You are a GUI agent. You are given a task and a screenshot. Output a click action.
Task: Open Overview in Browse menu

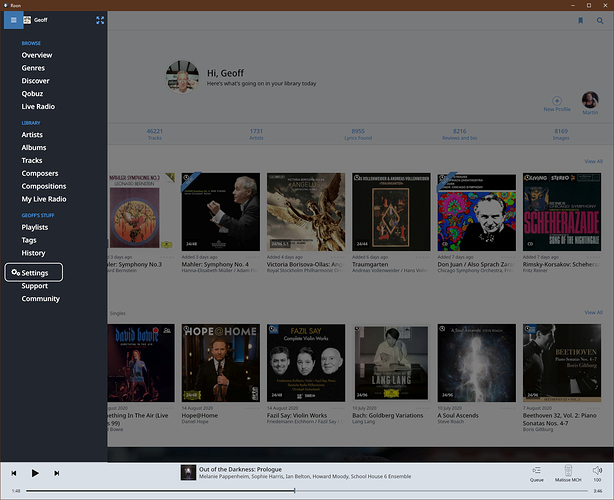[x=37, y=55]
